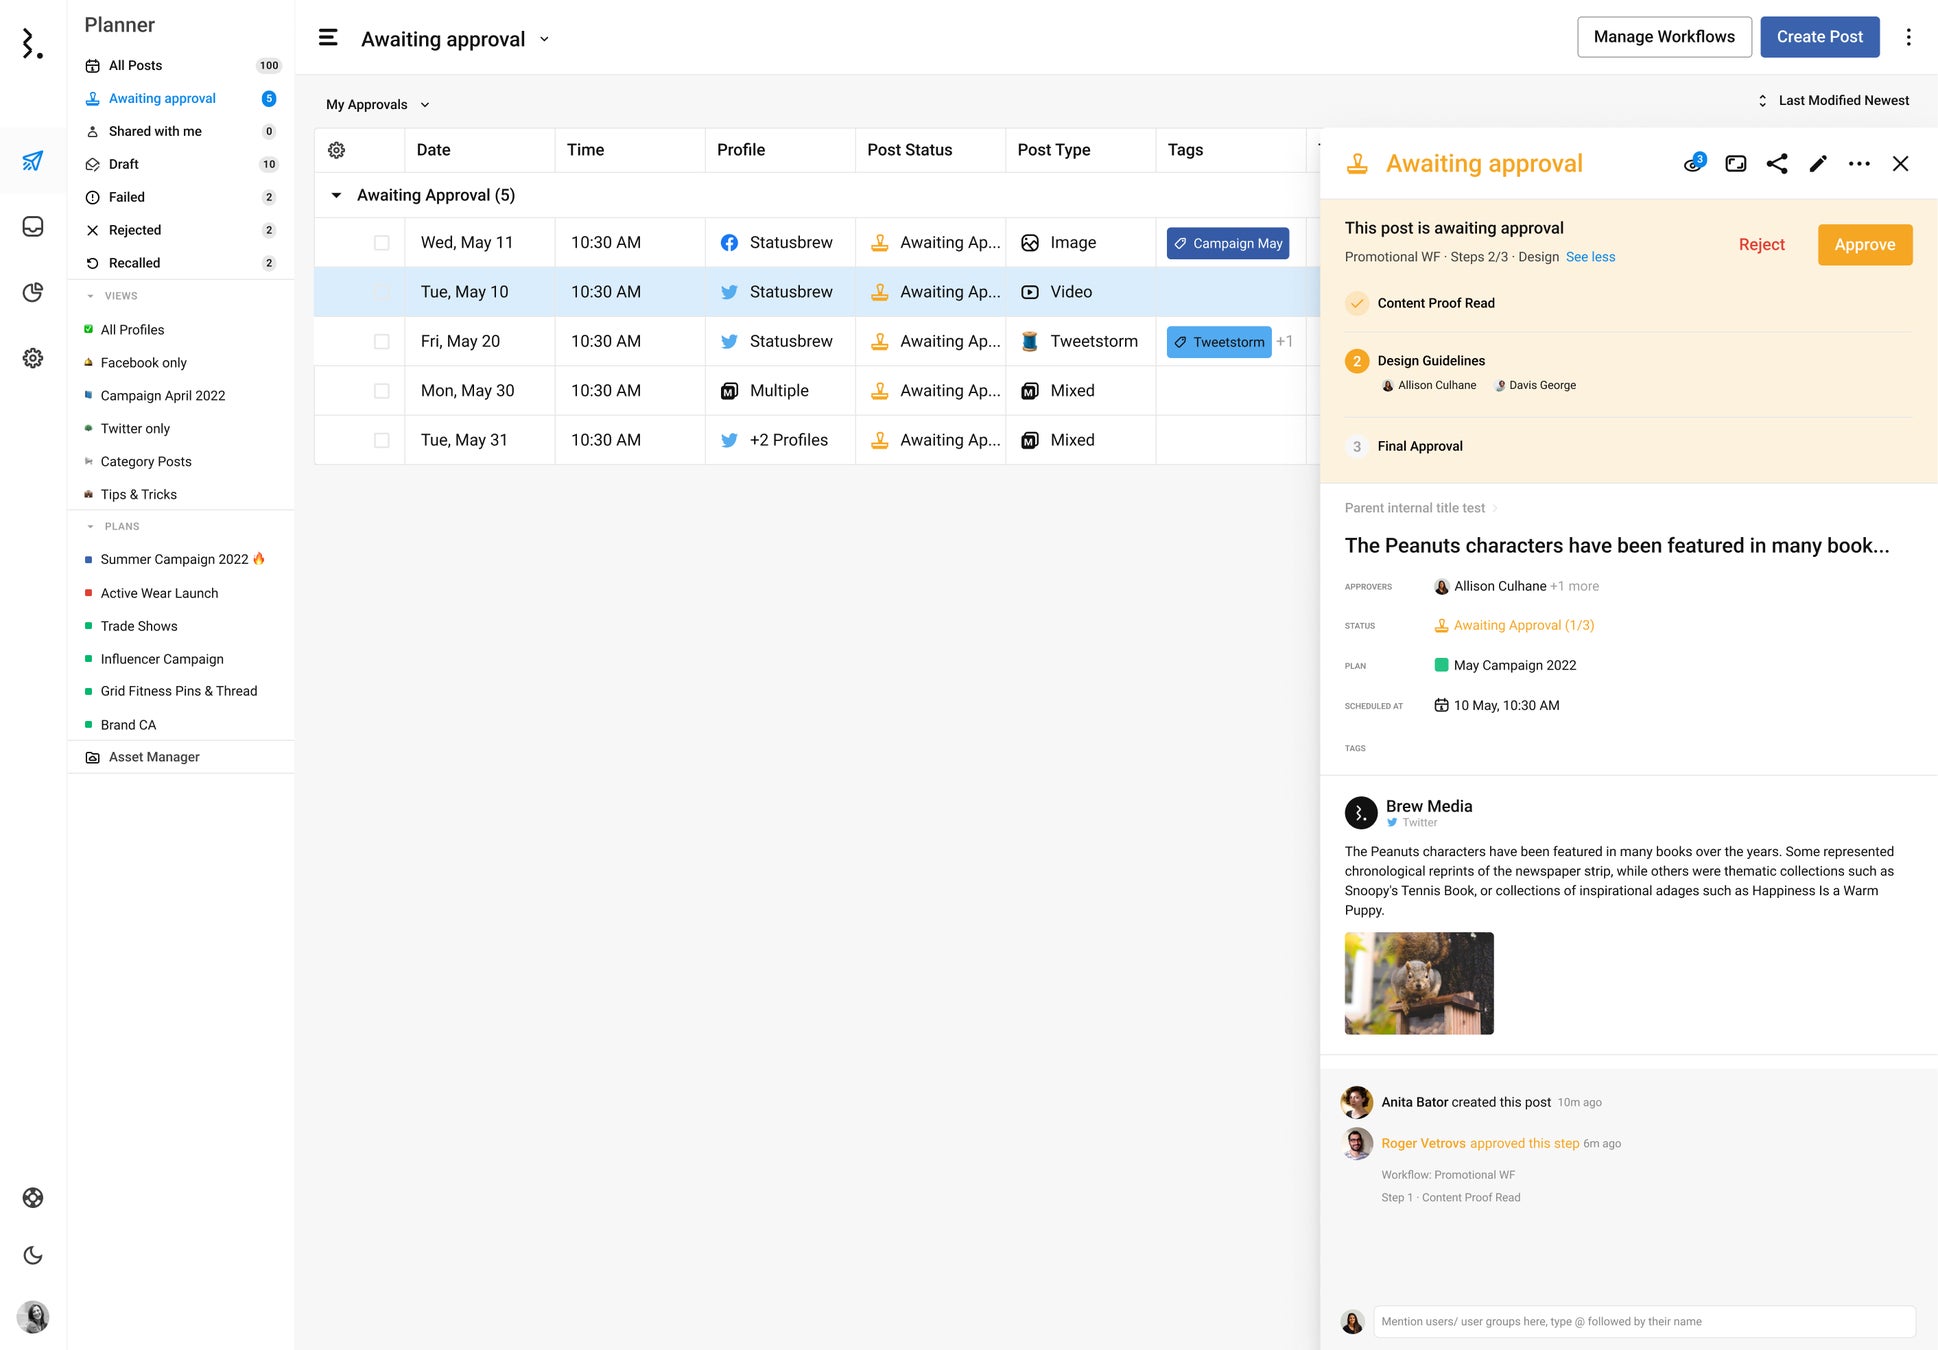The image size is (1938, 1350).
Task: Click the orange Approve button
Action: click(x=1864, y=245)
